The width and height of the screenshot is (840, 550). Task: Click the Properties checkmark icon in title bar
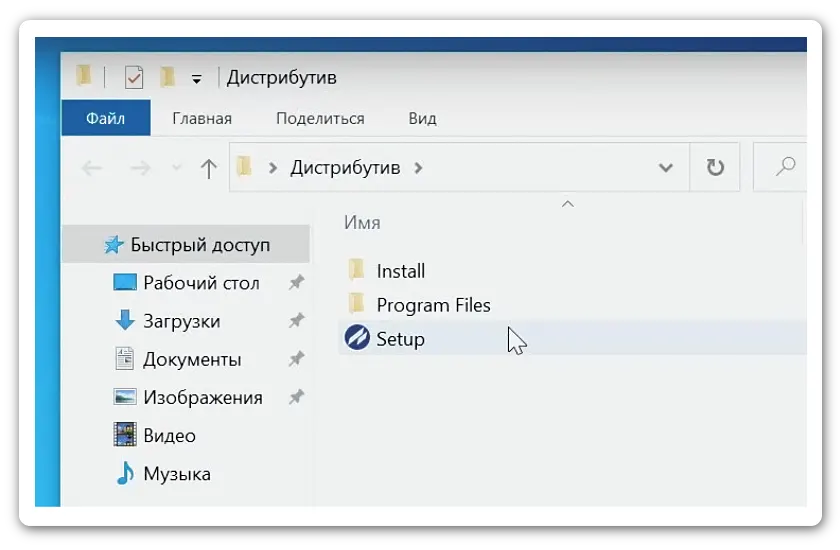pyautogui.click(x=133, y=78)
